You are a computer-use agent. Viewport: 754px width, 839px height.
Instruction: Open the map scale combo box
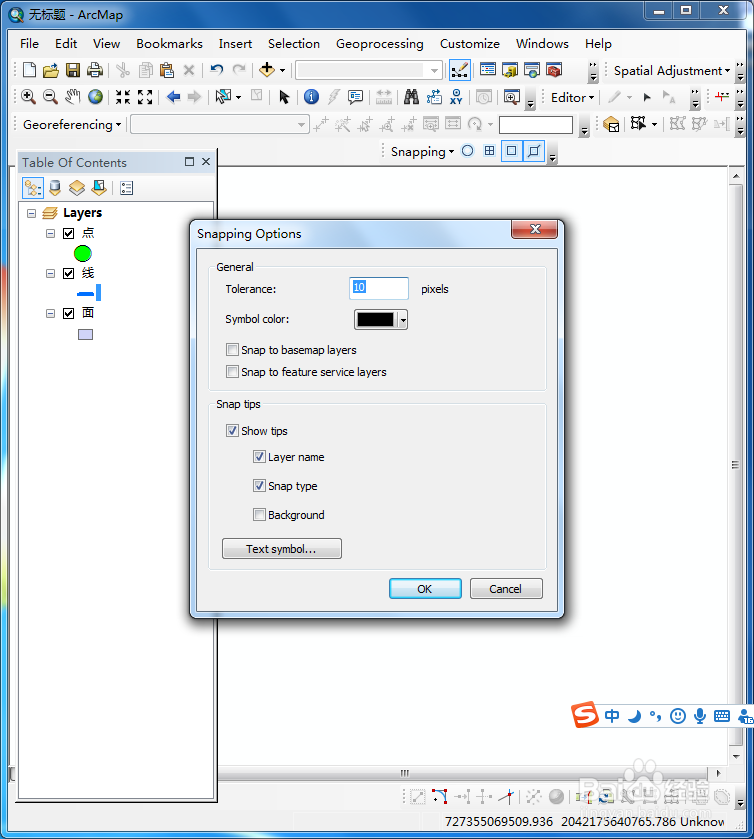pyautogui.click(x=369, y=70)
